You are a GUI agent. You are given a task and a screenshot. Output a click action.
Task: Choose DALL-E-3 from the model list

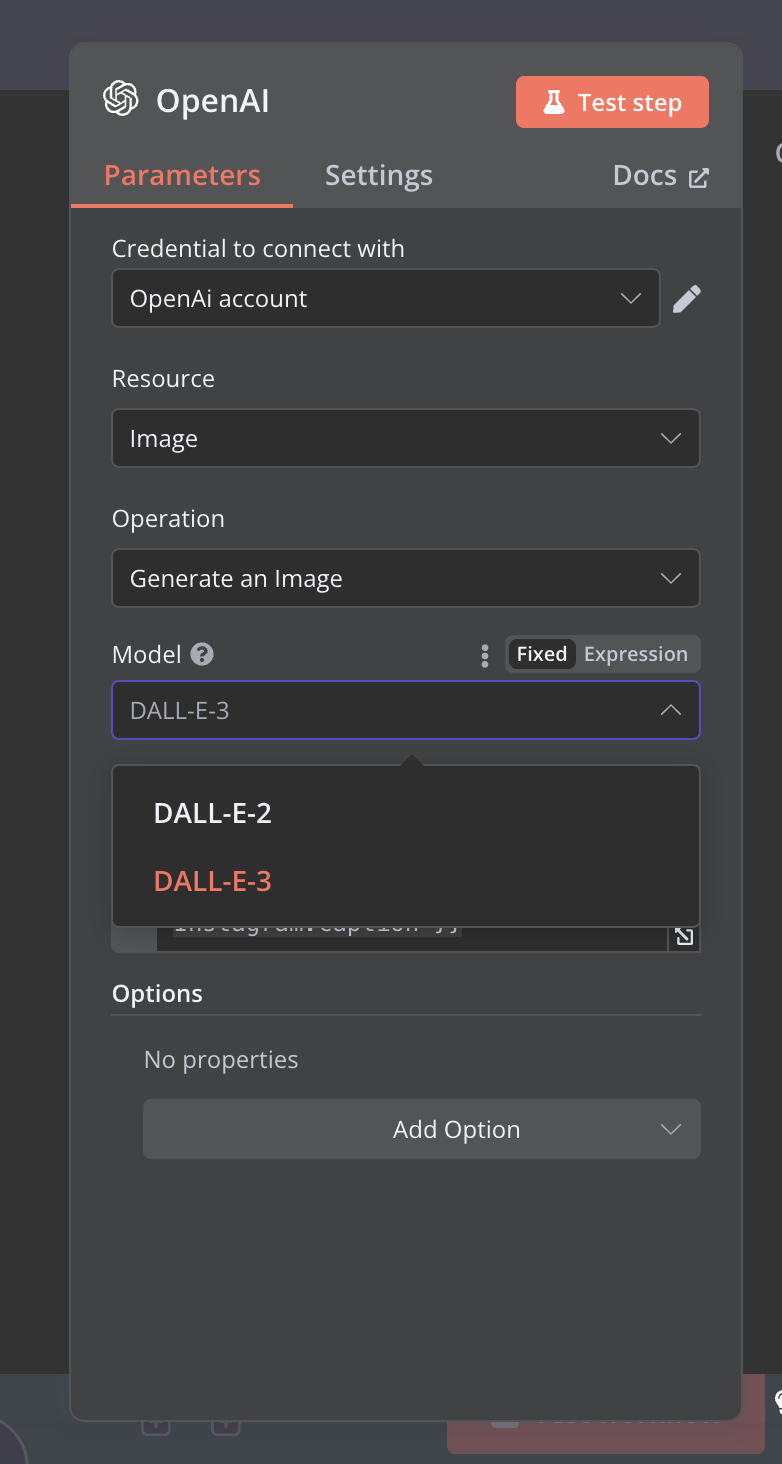coord(406,881)
